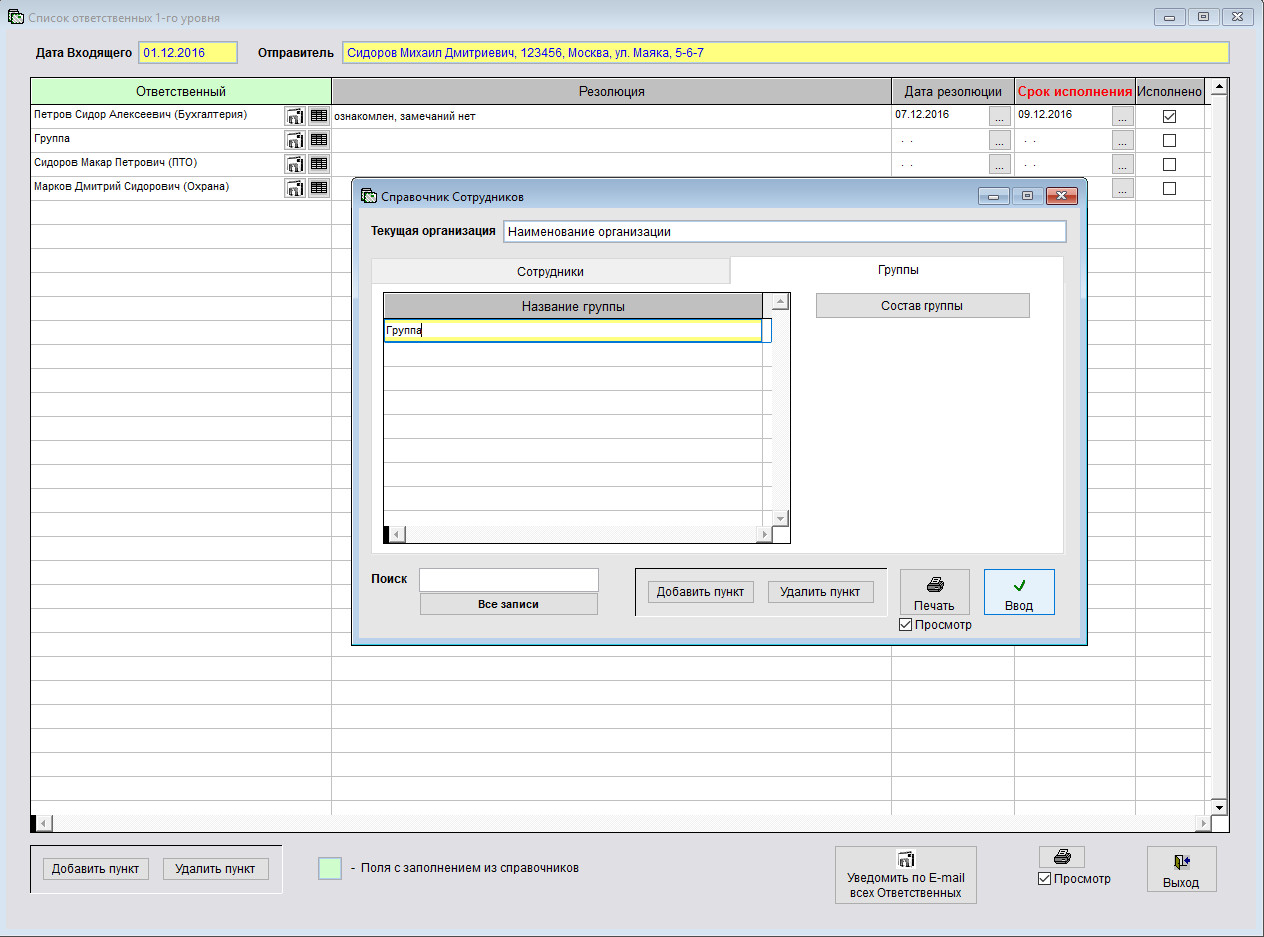Open the Дата резолюции picker for 07.12.2016
This screenshot has width=1264, height=937.
(x=1000, y=116)
